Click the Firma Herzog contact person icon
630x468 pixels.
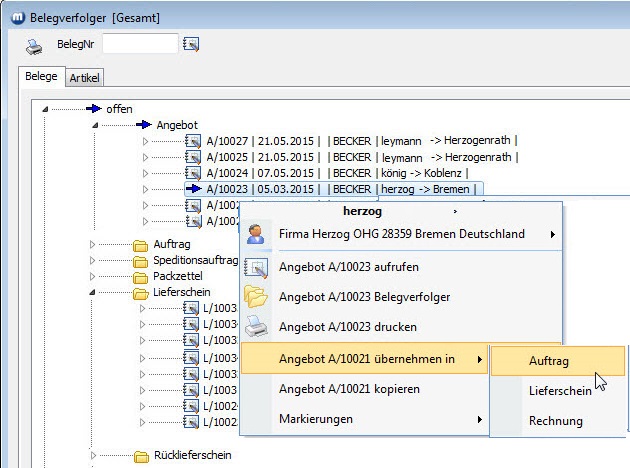click(257, 234)
